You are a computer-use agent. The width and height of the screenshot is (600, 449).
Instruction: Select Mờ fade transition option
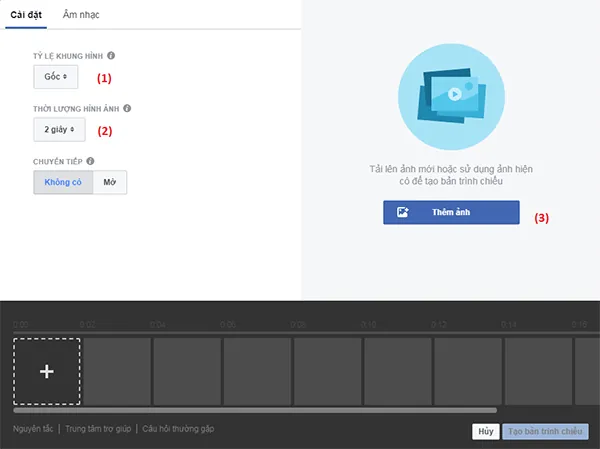point(110,182)
